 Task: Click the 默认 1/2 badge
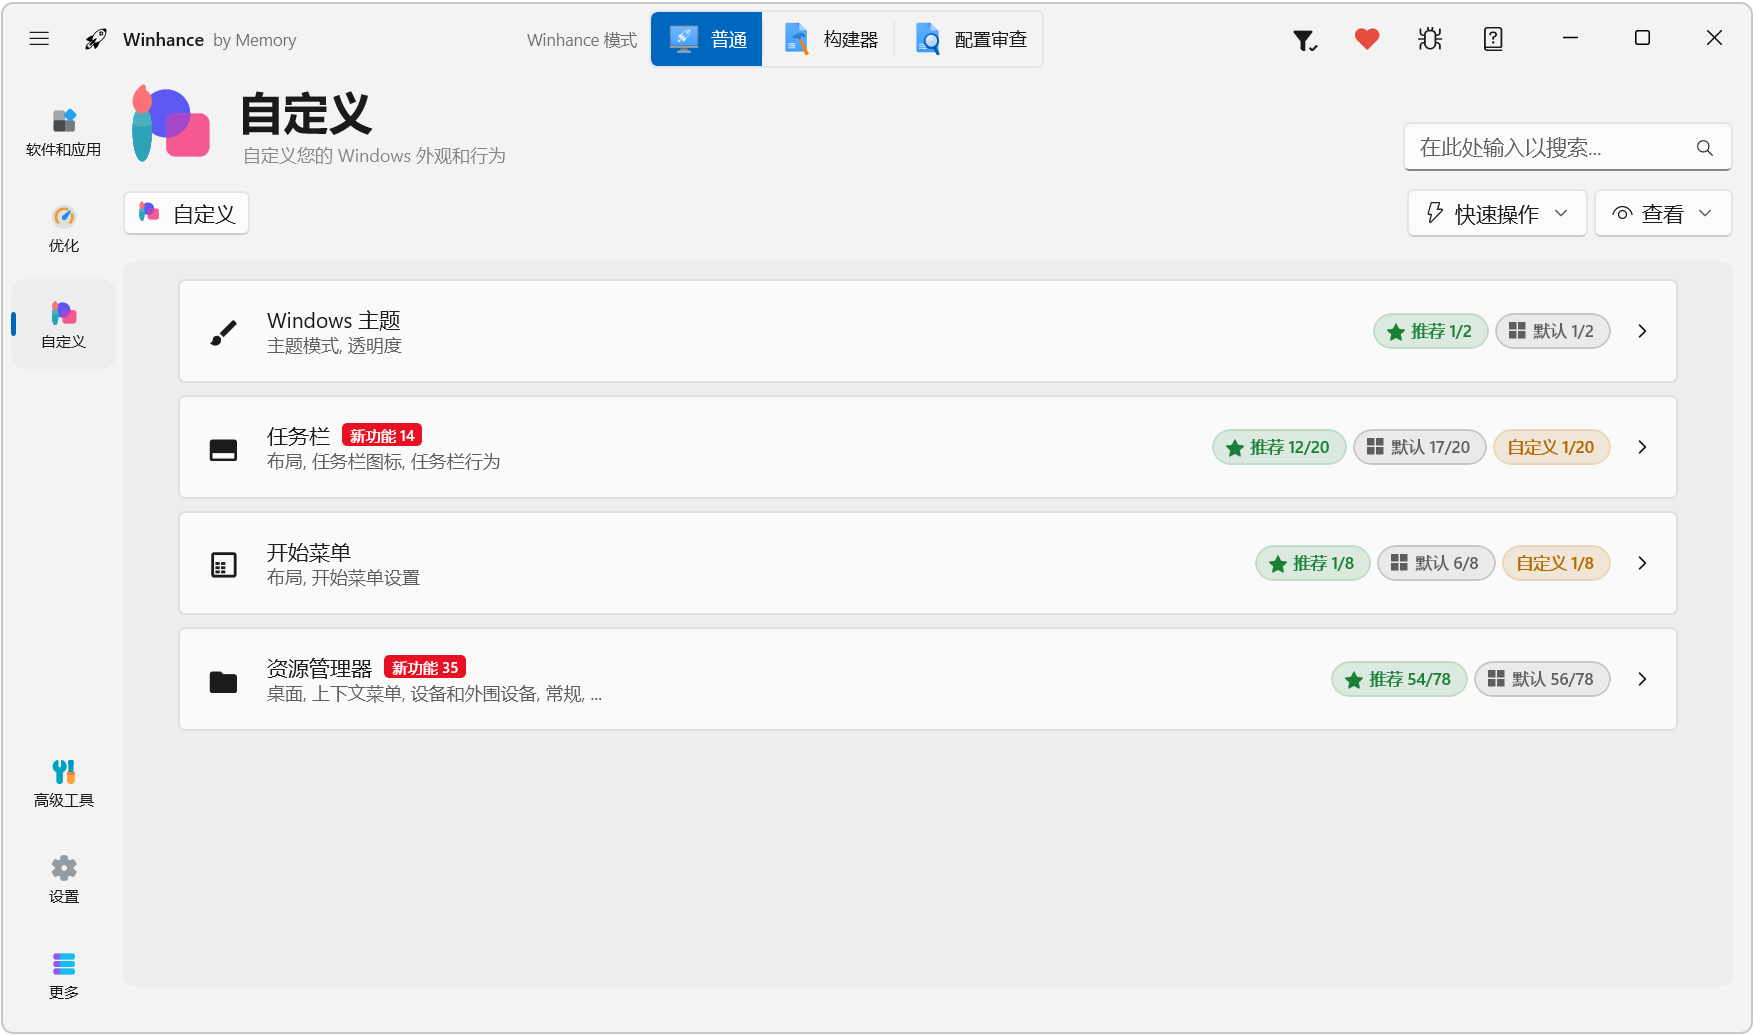coord(1552,331)
